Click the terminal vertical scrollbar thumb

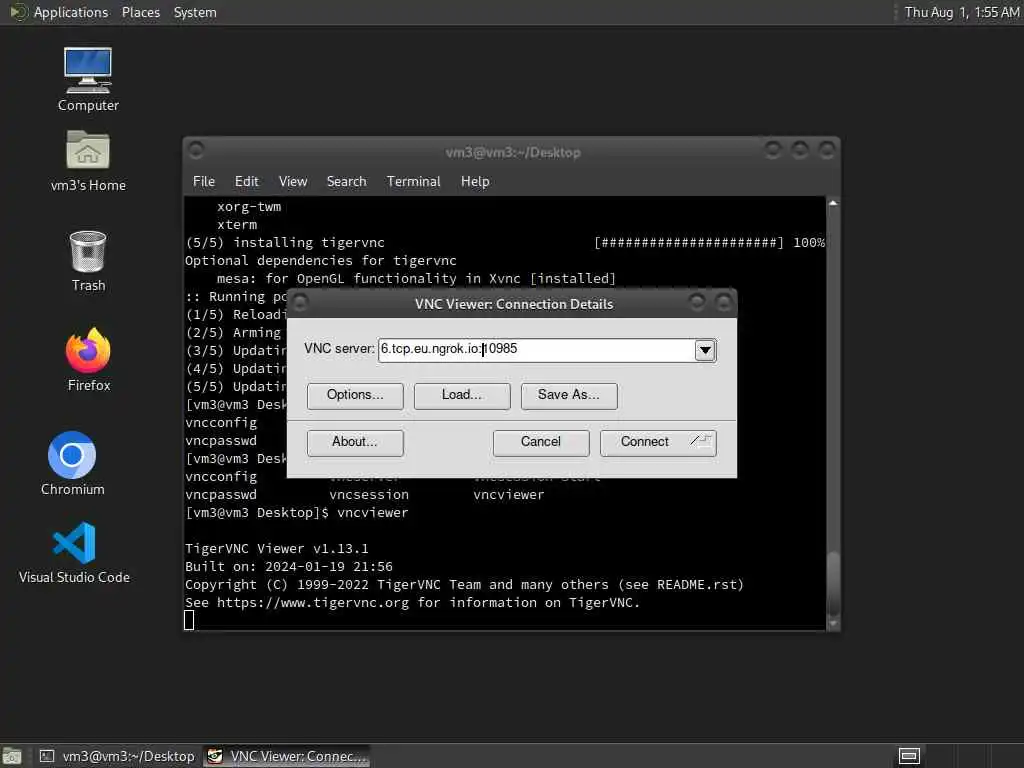pyautogui.click(x=833, y=583)
